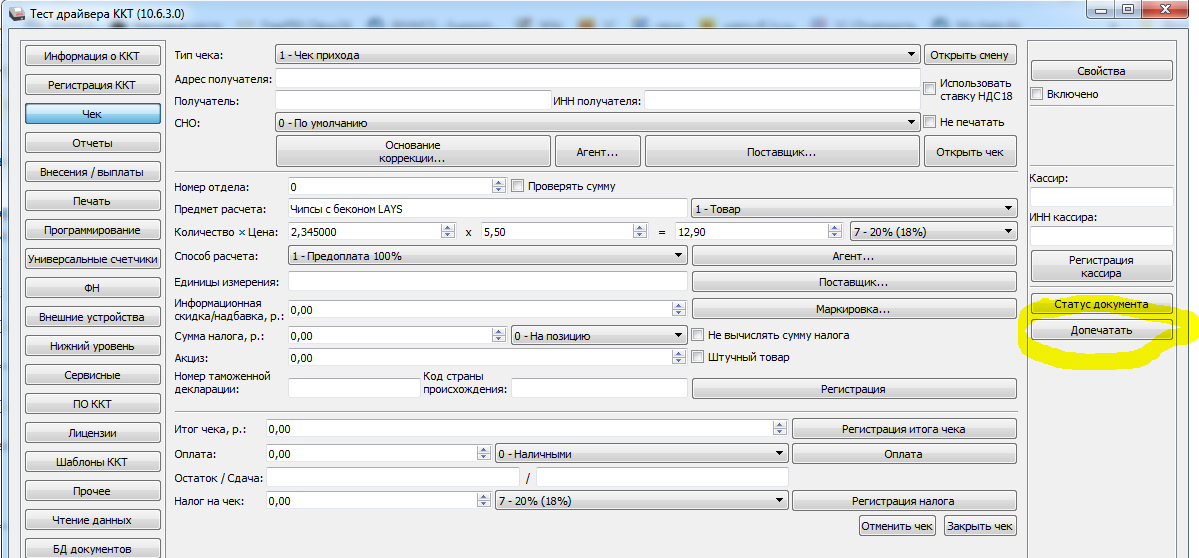Go to the 'ФН' section
Viewport: 1199px width, 558px height.
pos(92,288)
